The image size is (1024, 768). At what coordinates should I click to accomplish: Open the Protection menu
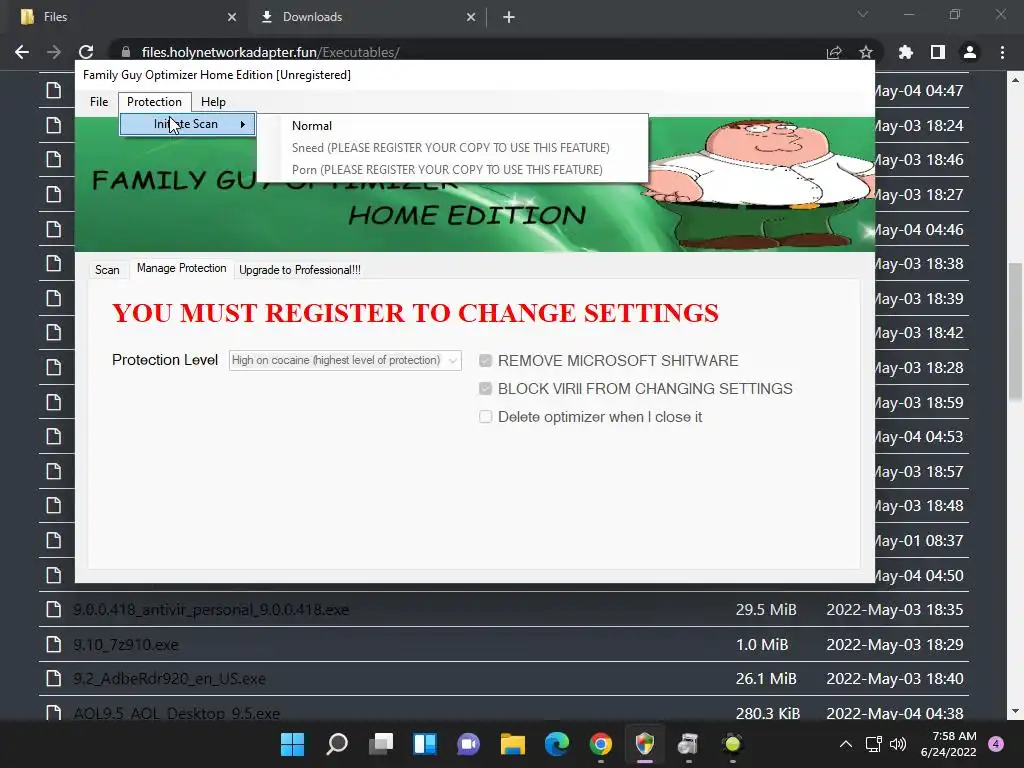(x=155, y=102)
